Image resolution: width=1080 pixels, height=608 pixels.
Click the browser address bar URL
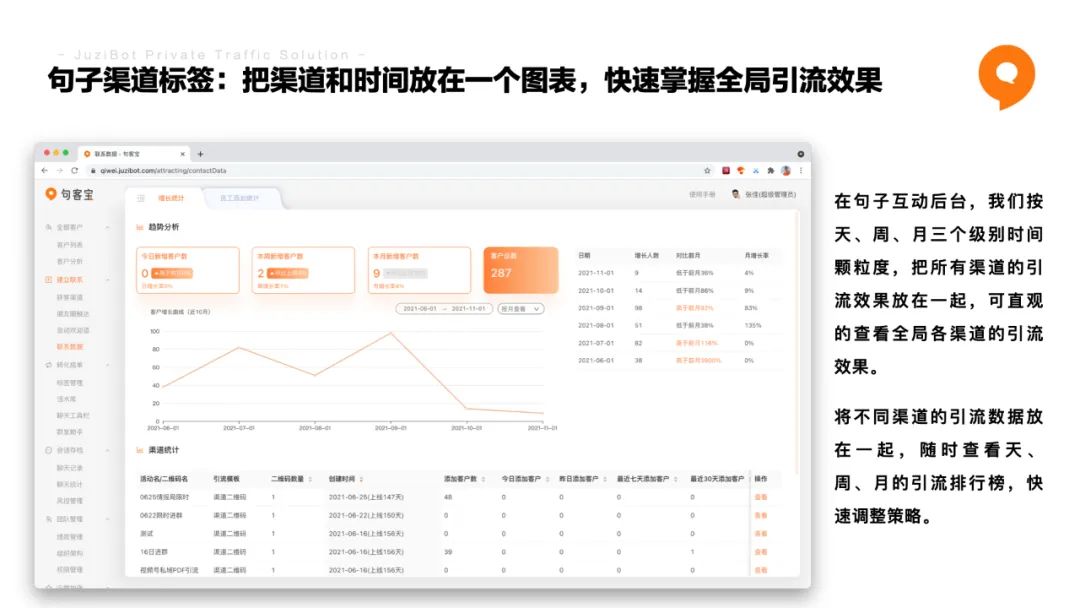(x=163, y=171)
